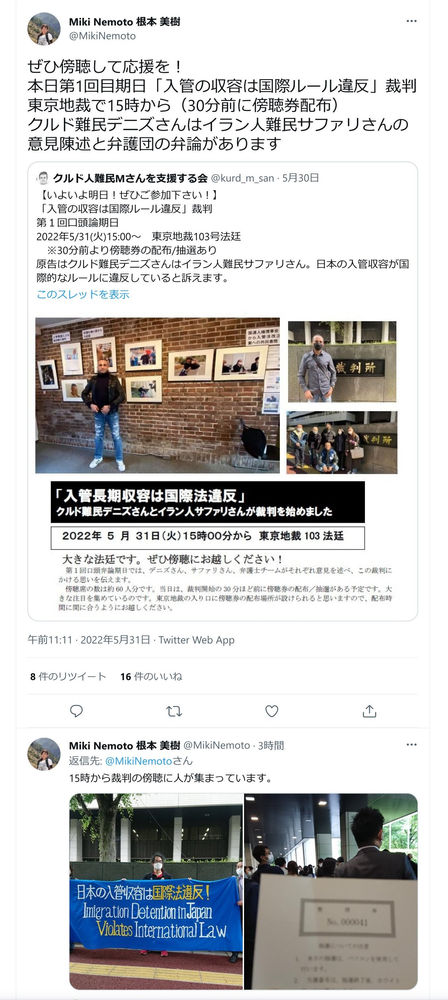
Task: View the 8 件のリツイート list
Action: [68, 677]
